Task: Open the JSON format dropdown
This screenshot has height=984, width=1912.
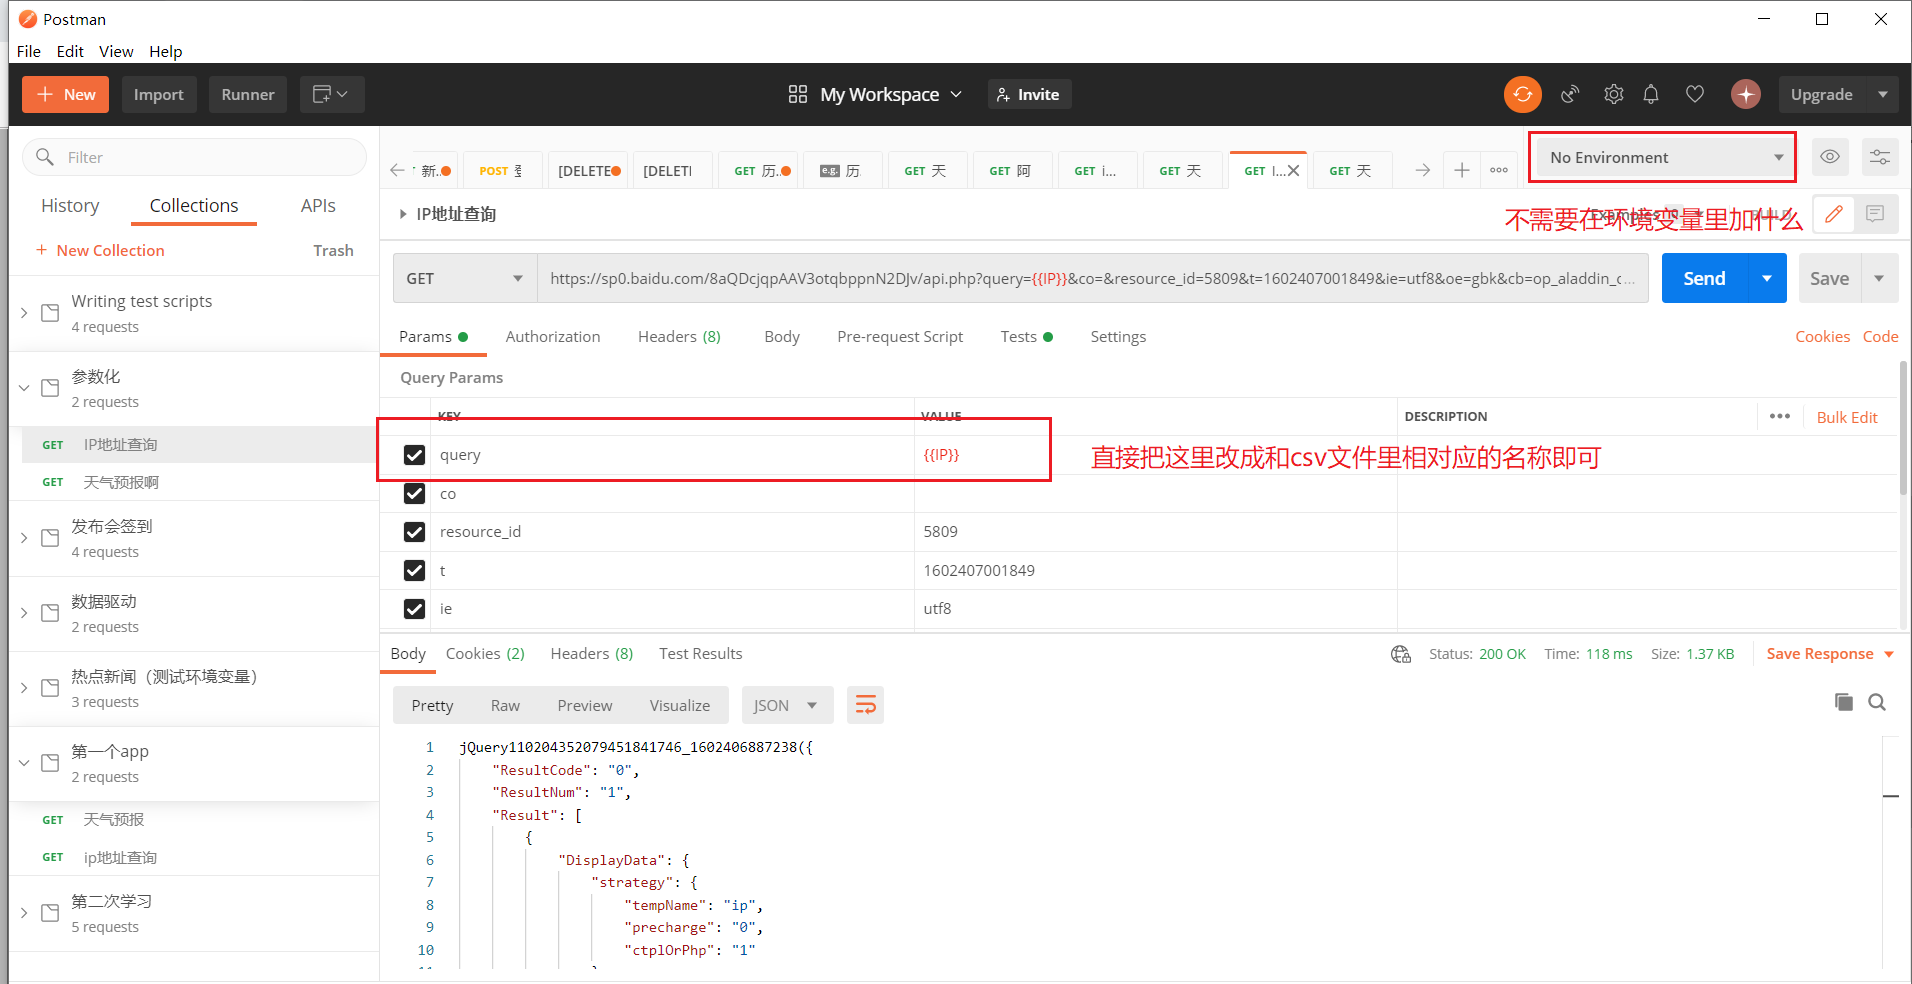Action: 785,705
